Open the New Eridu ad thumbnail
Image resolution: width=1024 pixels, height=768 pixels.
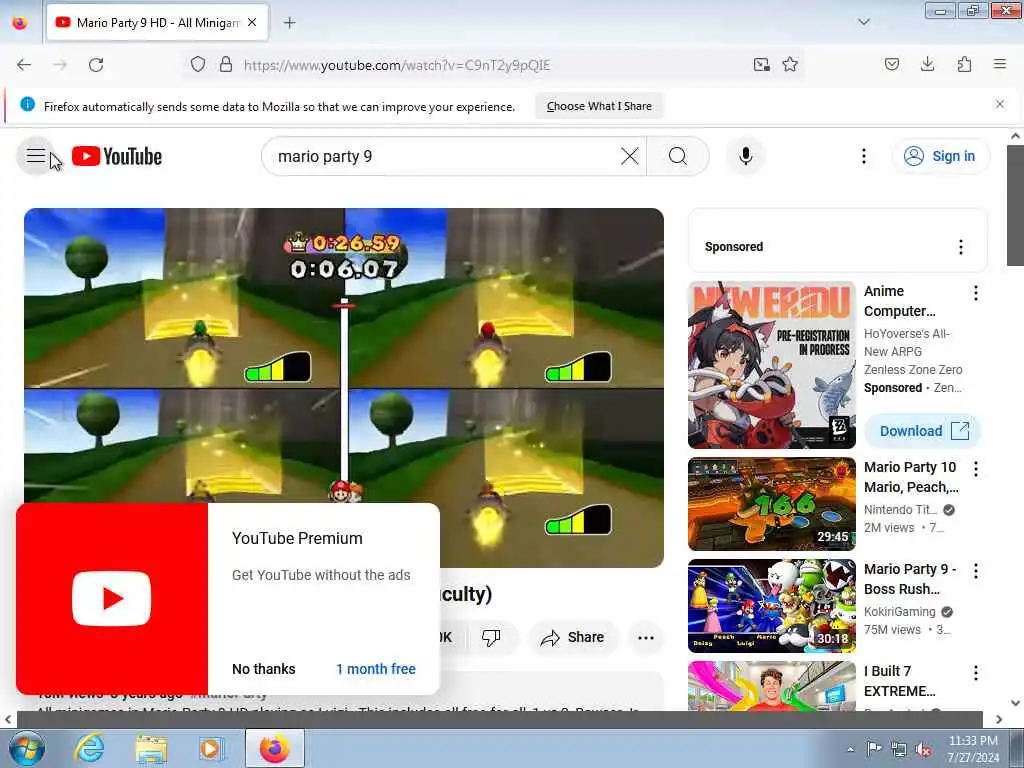(x=771, y=365)
